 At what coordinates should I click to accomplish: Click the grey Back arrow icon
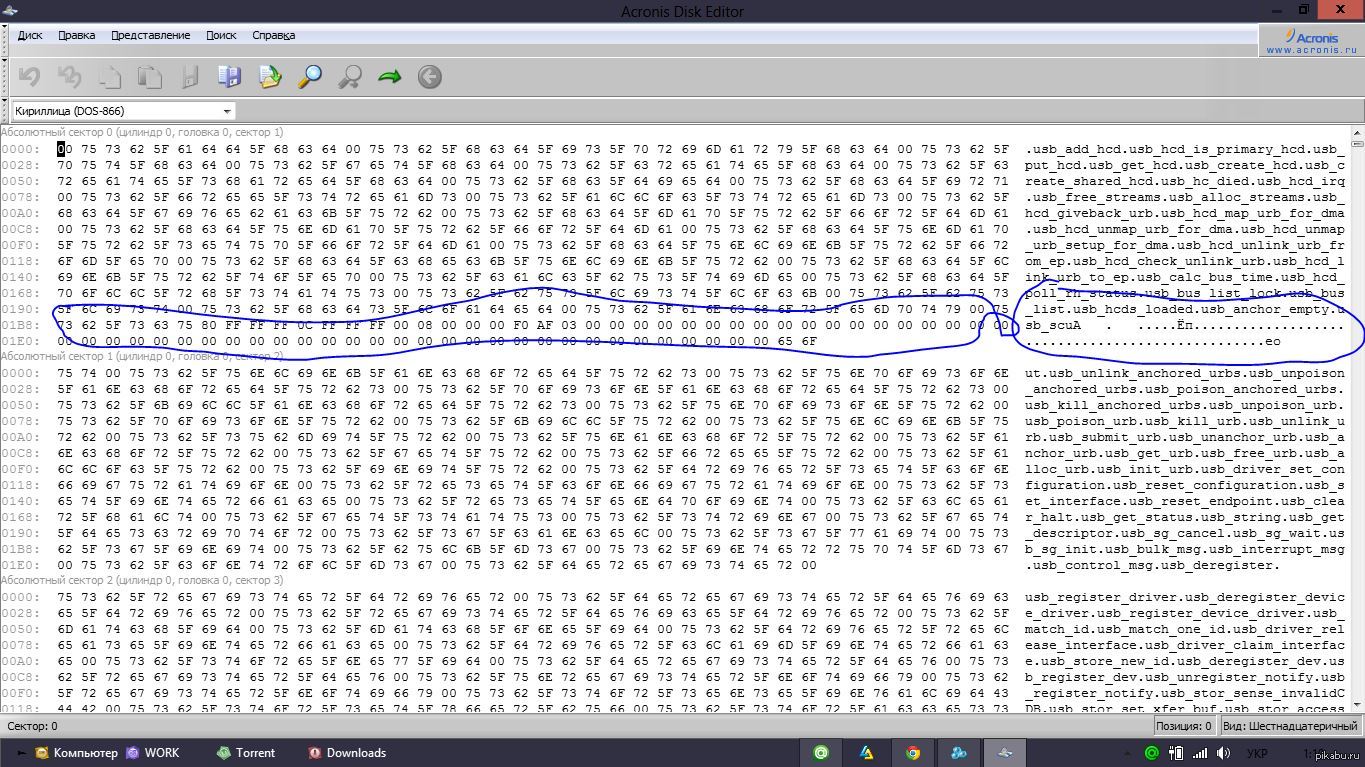coord(430,77)
